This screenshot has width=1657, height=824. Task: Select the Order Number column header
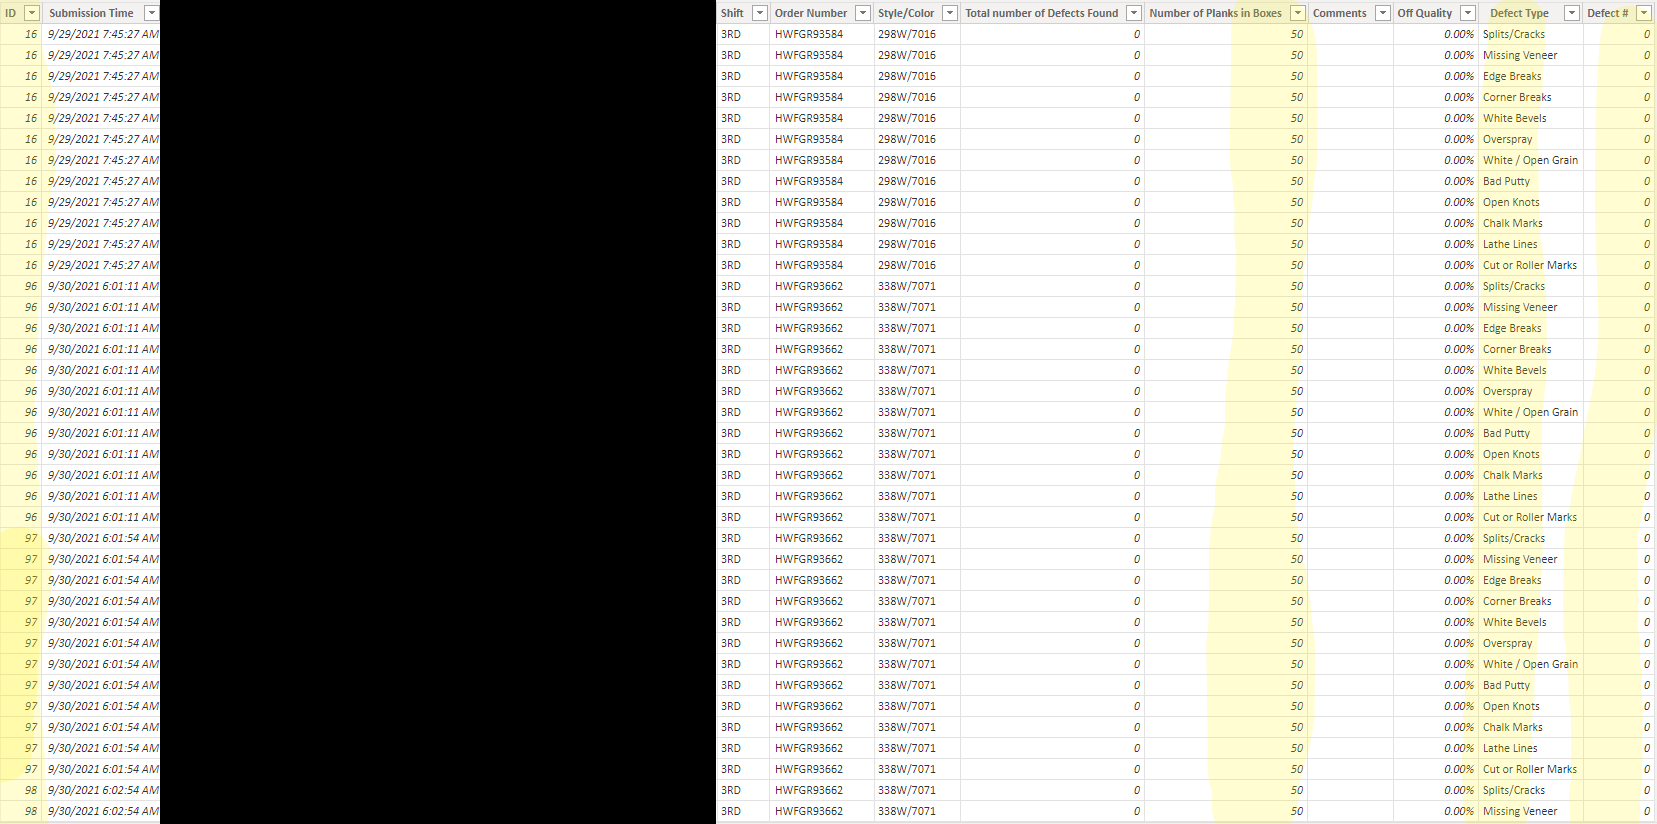tap(811, 13)
